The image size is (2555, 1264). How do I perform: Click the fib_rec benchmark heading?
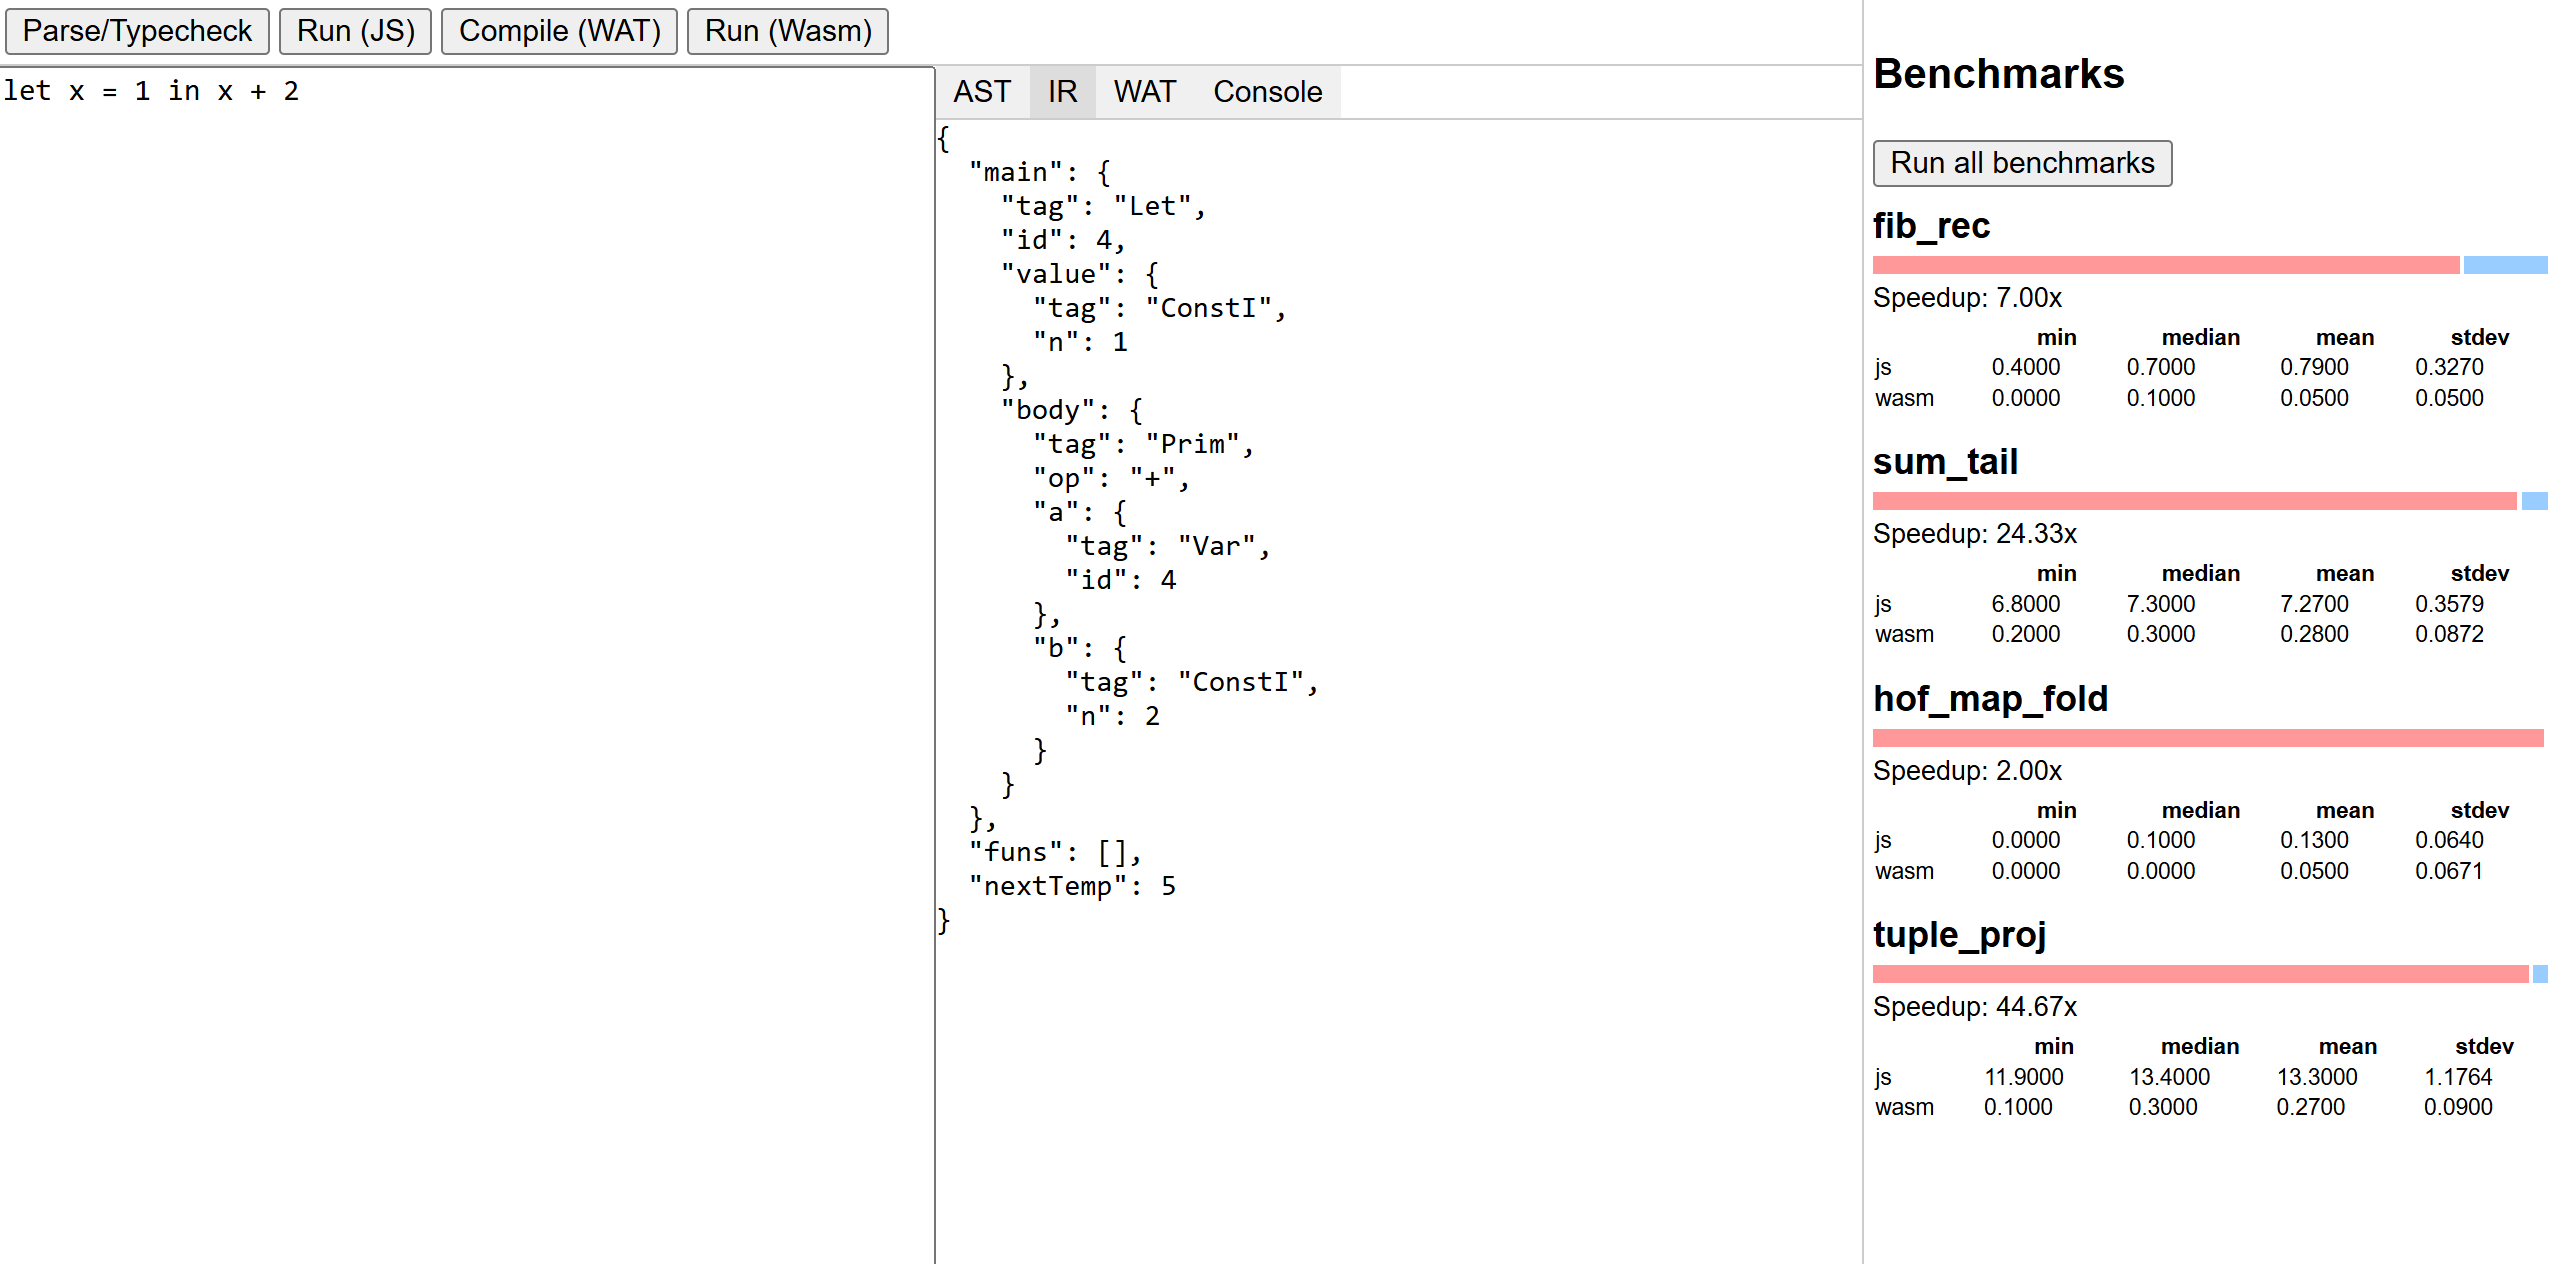tap(1931, 226)
